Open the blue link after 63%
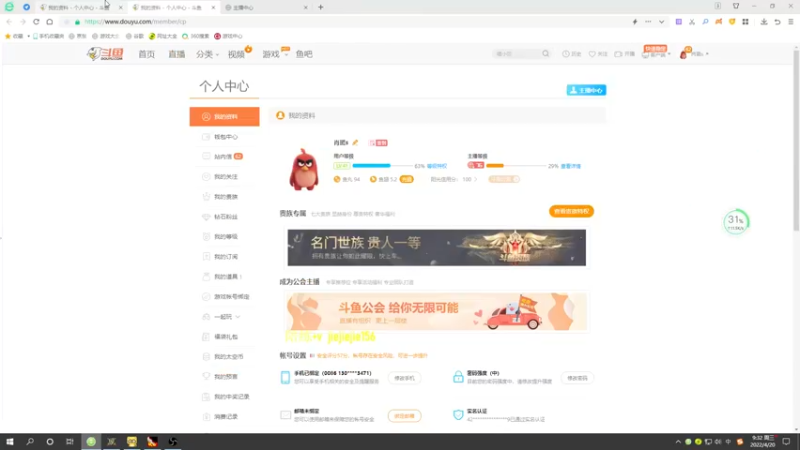This screenshot has height=450, width=800. tap(437, 166)
